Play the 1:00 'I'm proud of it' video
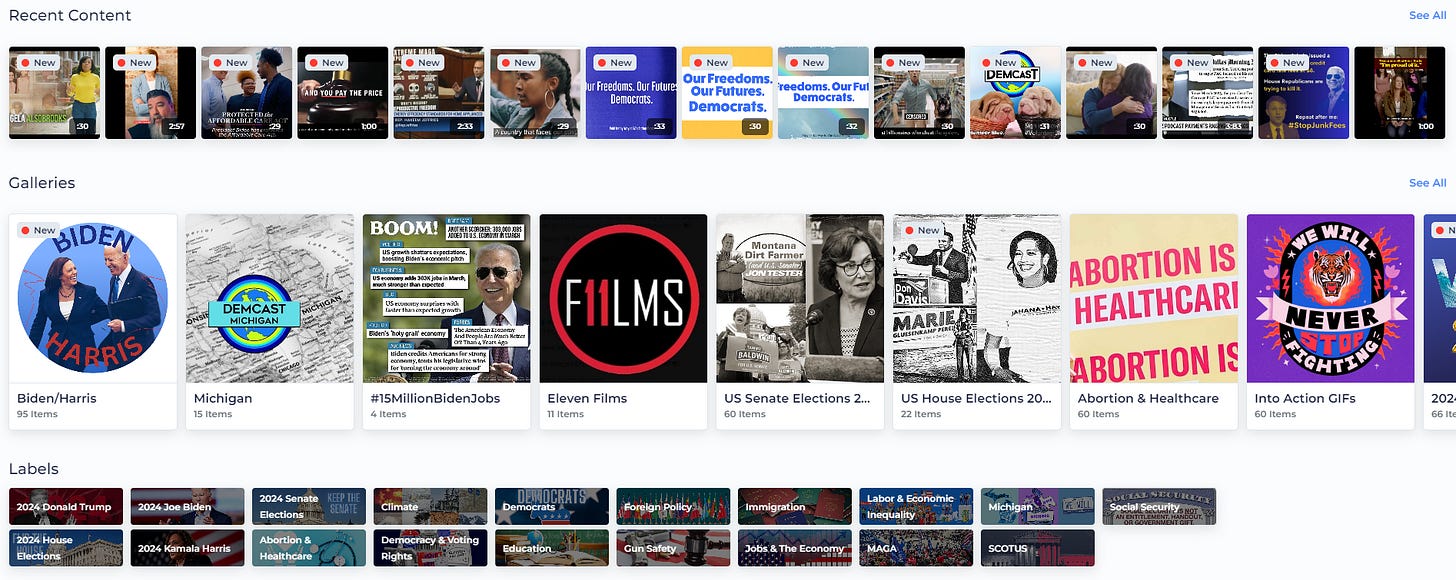The height and width of the screenshot is (580, 1456). pyautogui.click(x=1398, y=93)
